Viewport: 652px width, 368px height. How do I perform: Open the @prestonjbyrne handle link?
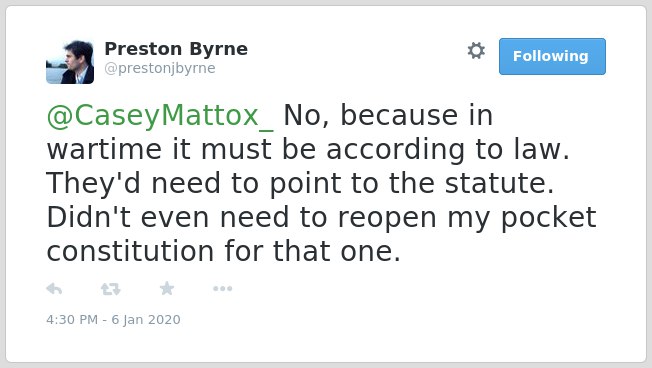tap(160, 68)
